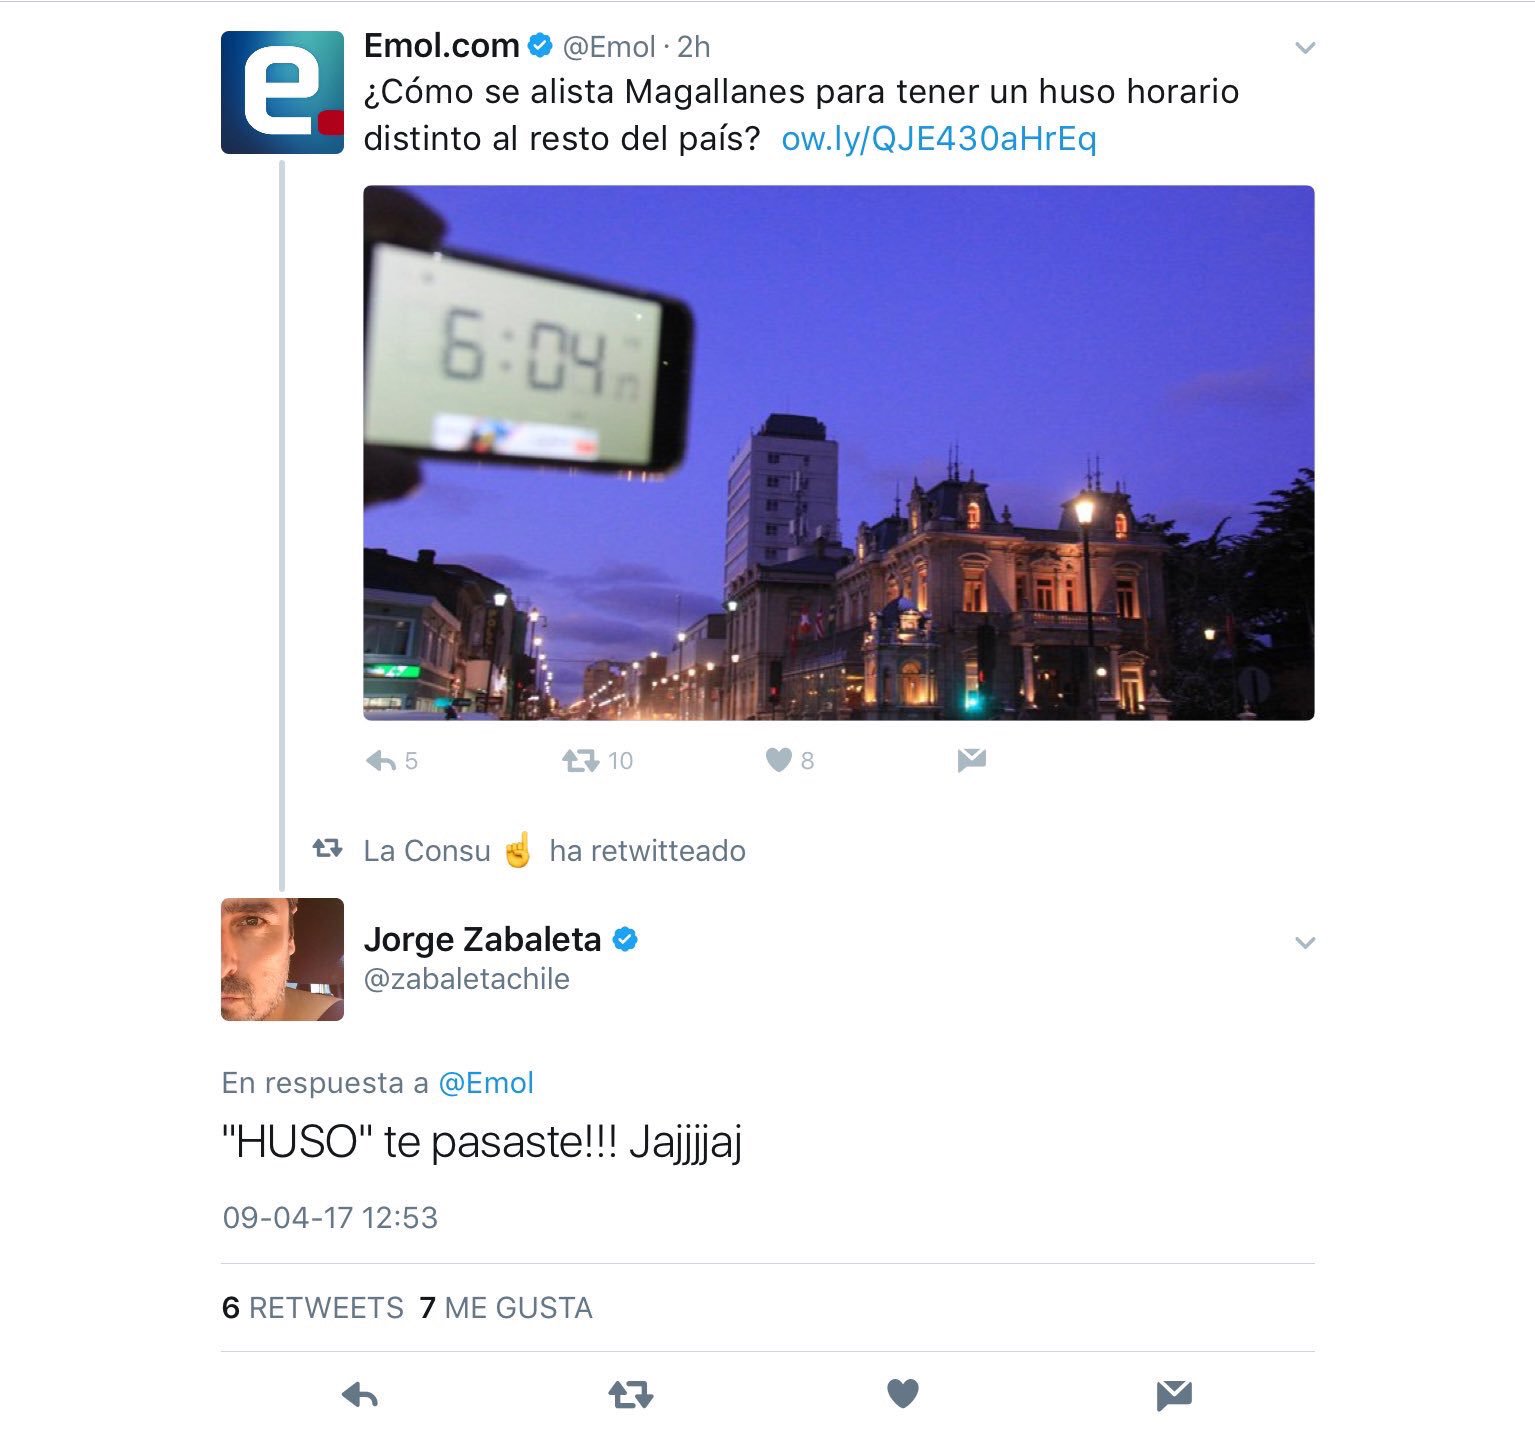Share Zabaleta's tweet by message icon

pos(1174,1394)
